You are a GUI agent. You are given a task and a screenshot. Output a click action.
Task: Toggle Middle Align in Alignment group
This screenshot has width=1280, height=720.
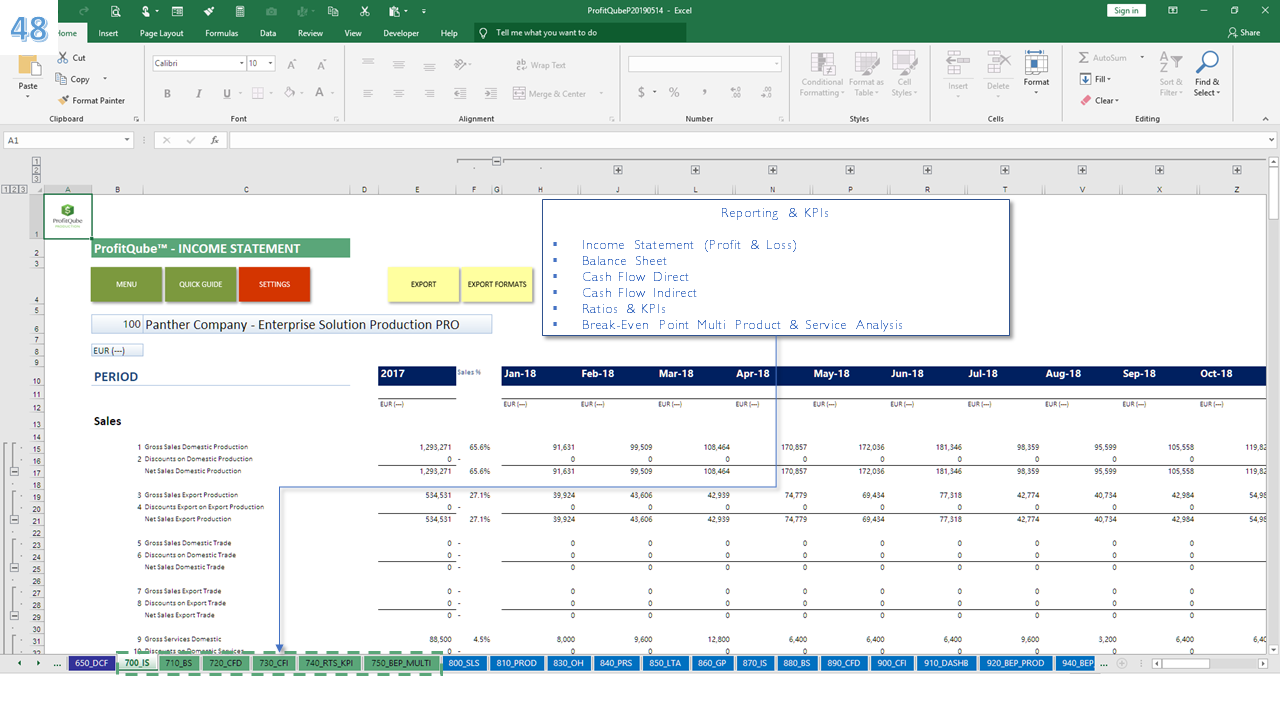tap(397, 64)
